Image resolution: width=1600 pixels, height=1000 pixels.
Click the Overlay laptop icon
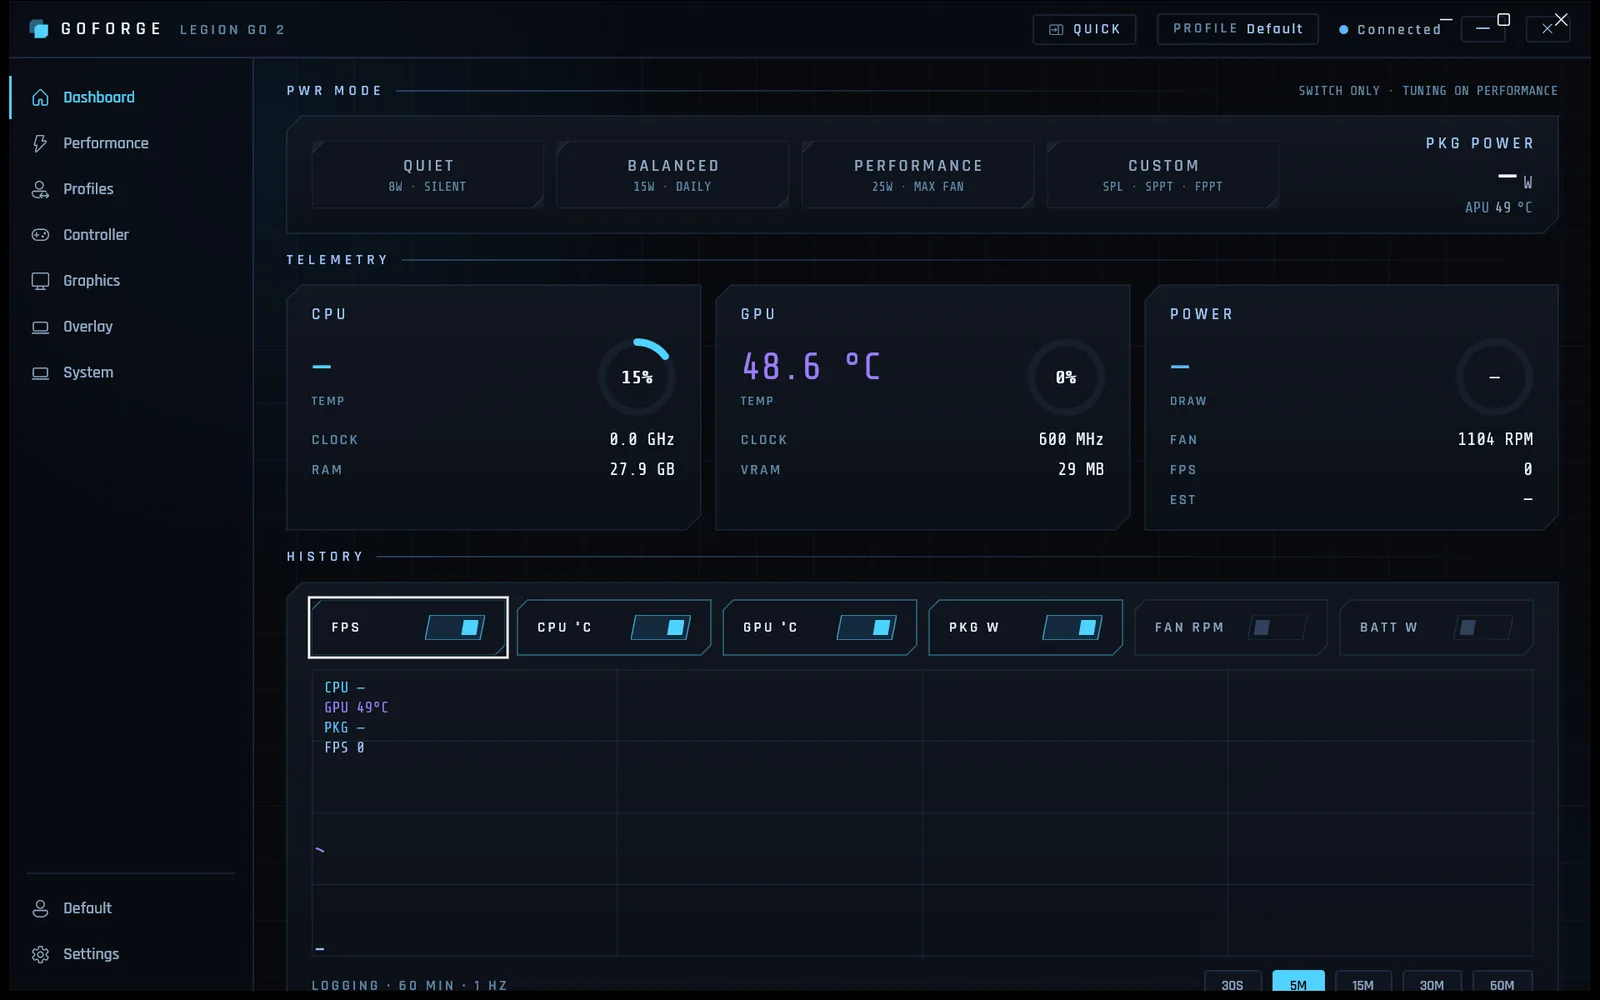coord(40,327)
